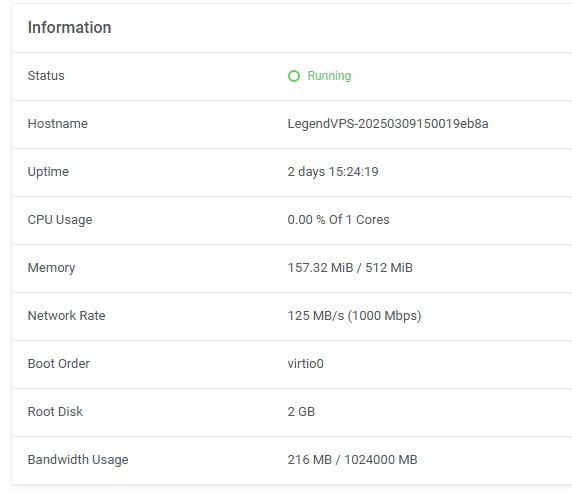Click the green Running status circle icon
This screenshot has height=502, width=572.
[294, 76]
